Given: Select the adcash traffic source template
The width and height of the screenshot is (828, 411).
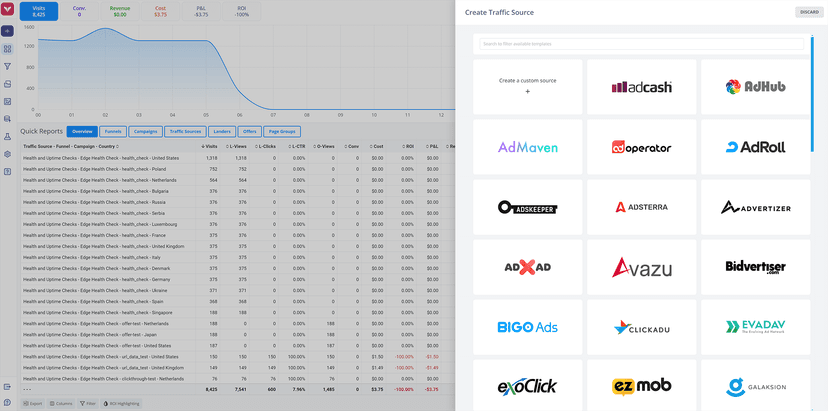Looking at the screenshot, I should [x=642, y=87].
